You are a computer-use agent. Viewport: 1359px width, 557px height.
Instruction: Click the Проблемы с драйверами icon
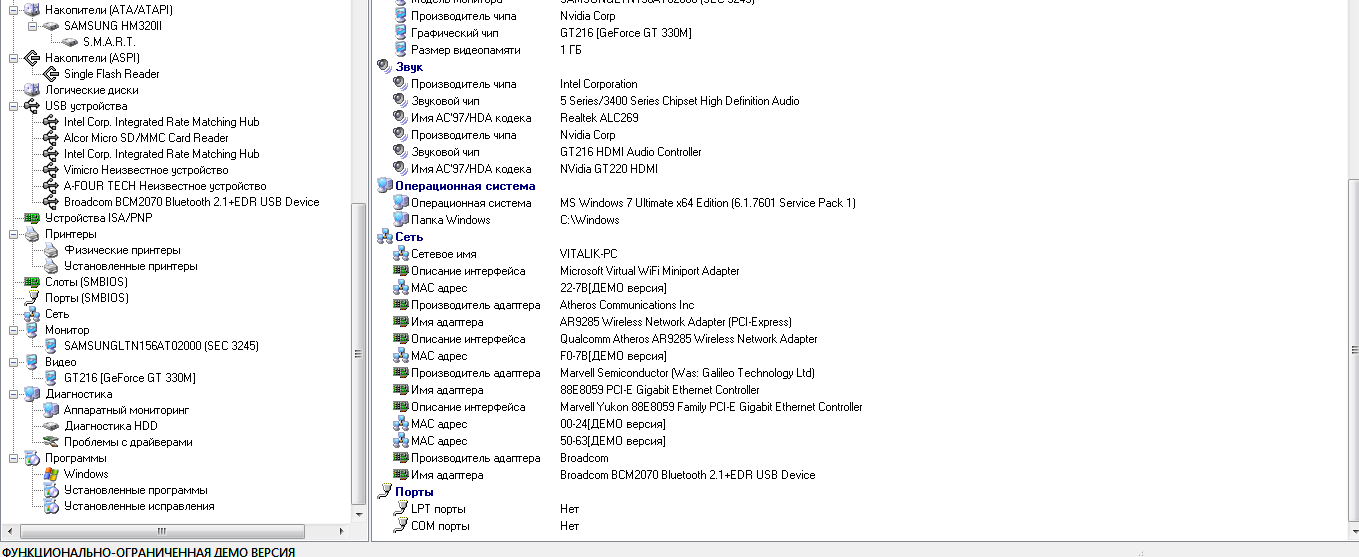51,442
